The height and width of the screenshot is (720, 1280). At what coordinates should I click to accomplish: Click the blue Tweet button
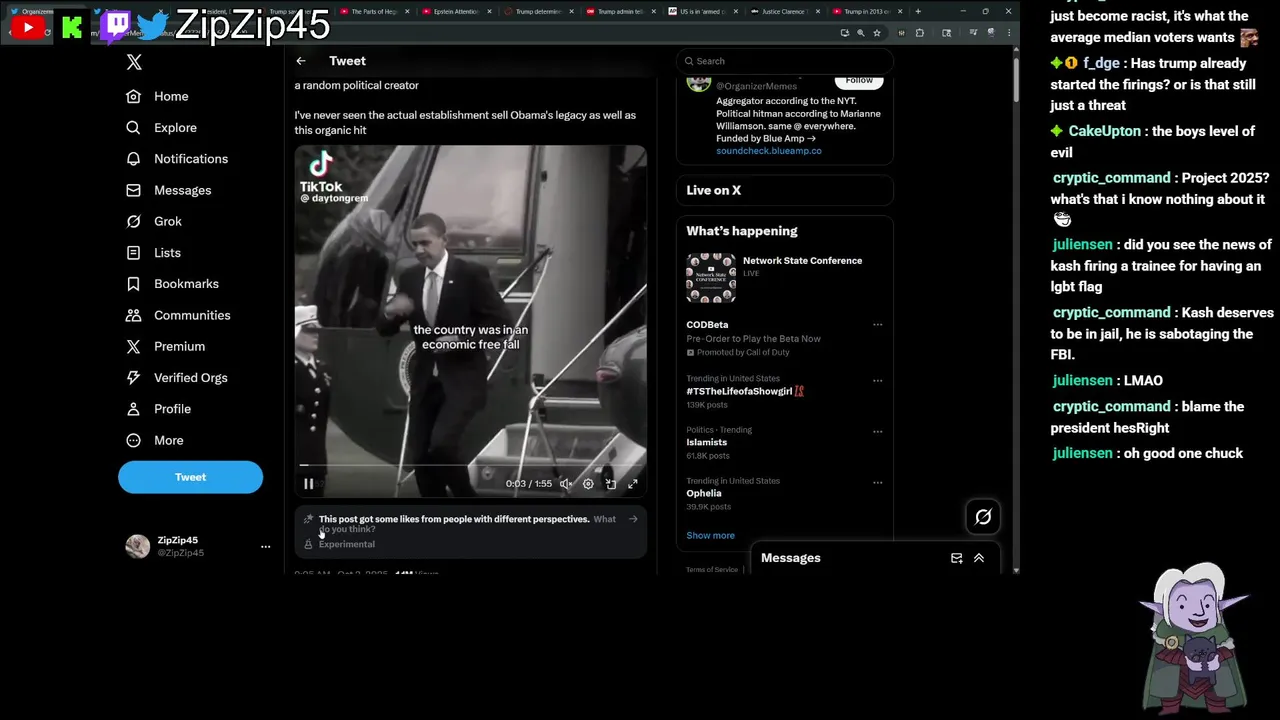(190, 477)
